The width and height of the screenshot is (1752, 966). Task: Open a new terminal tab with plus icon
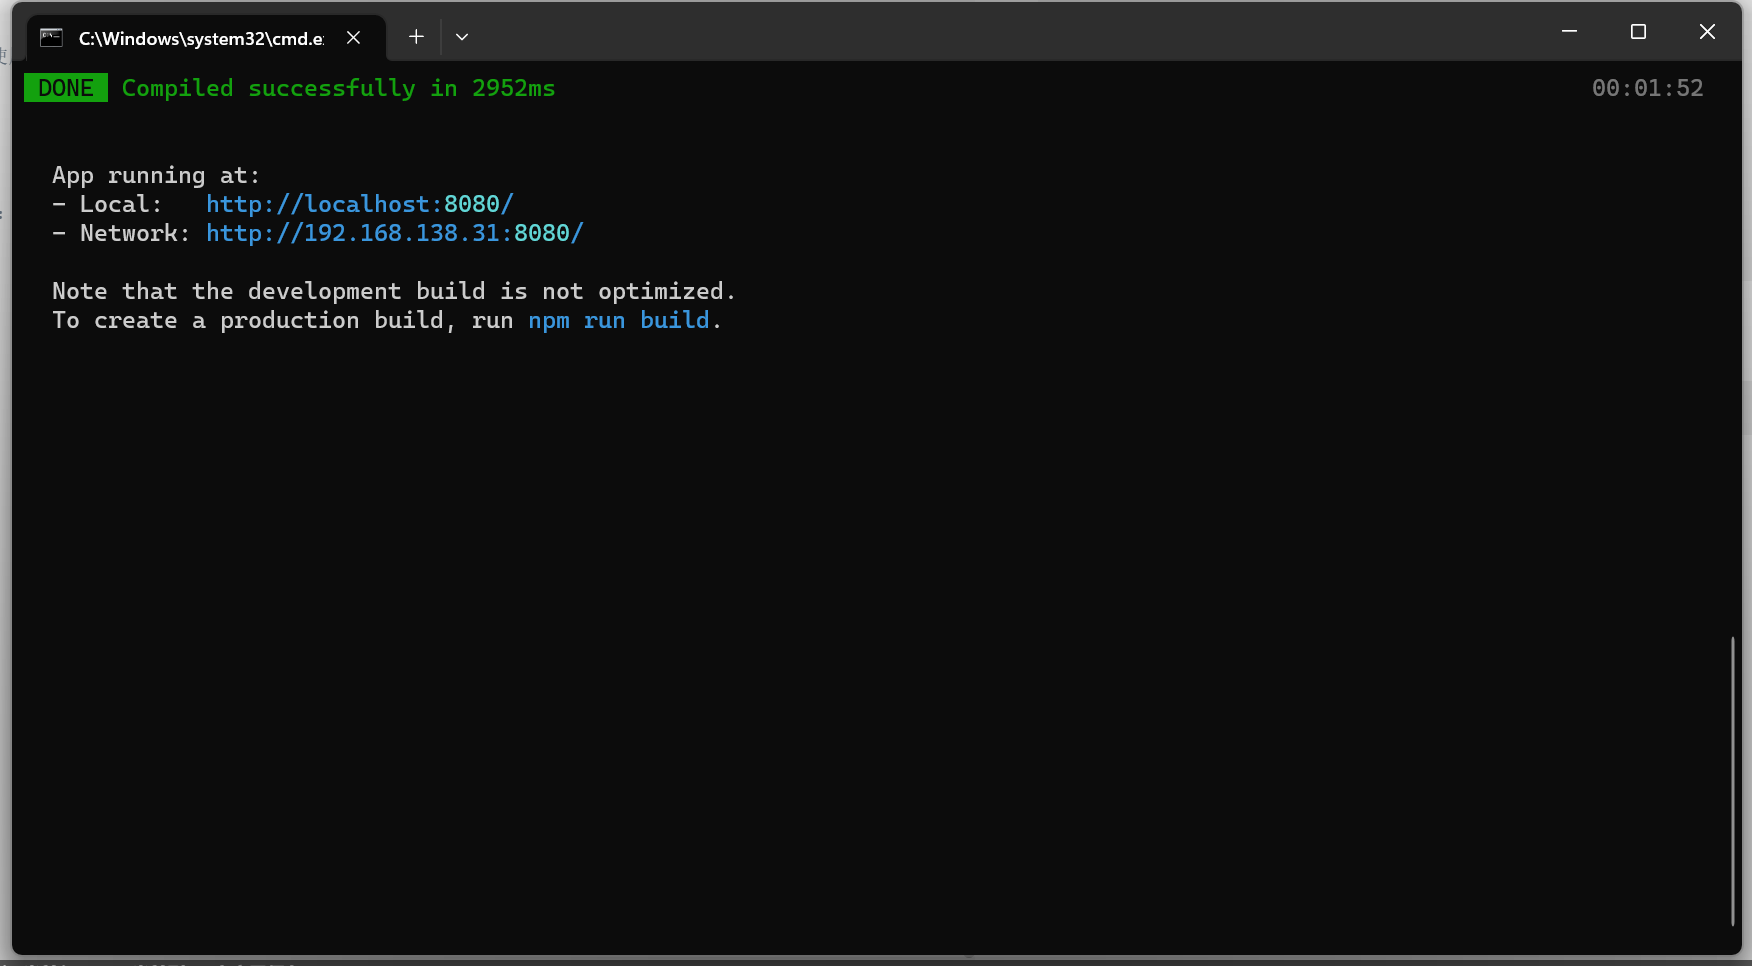point(416,37)
